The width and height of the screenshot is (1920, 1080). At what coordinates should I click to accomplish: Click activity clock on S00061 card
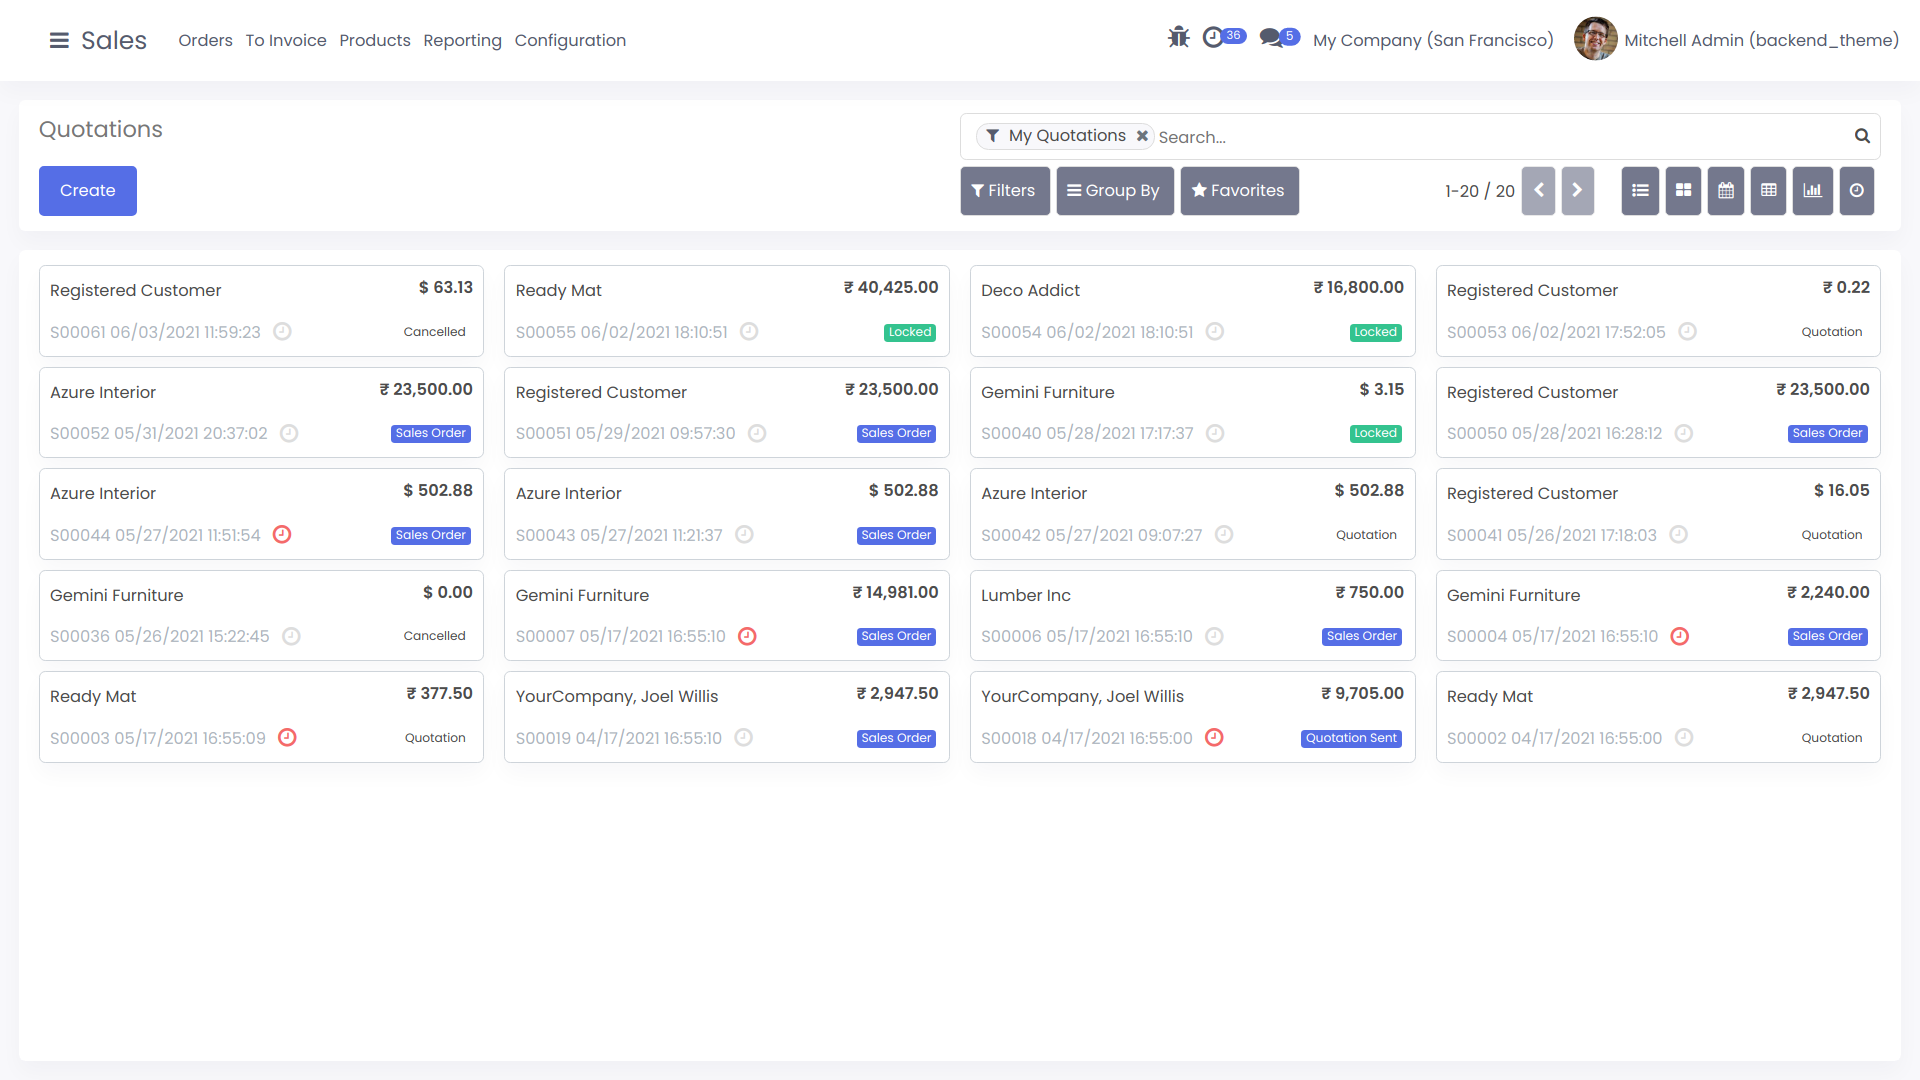[282, 332]
